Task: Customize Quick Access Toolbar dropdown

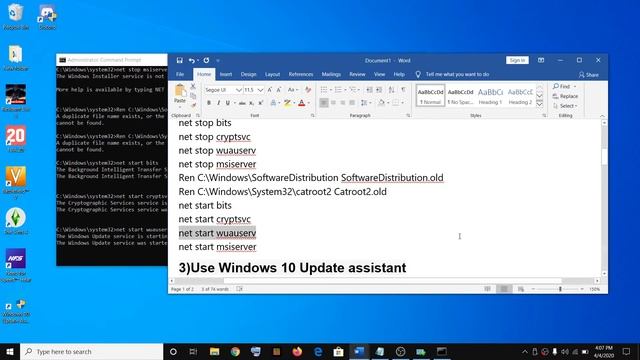Action: click(x=218, y=60)
